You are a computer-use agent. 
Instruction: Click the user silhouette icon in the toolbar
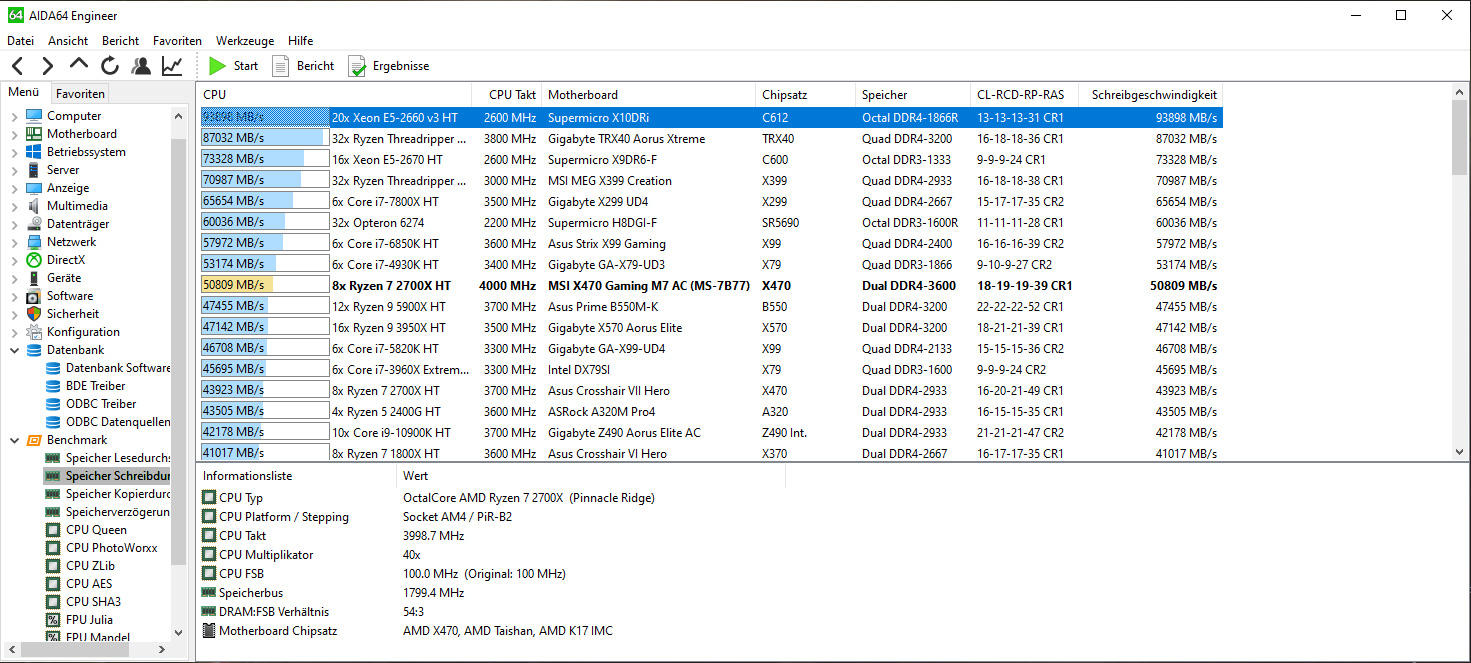(x=141, y=66)
